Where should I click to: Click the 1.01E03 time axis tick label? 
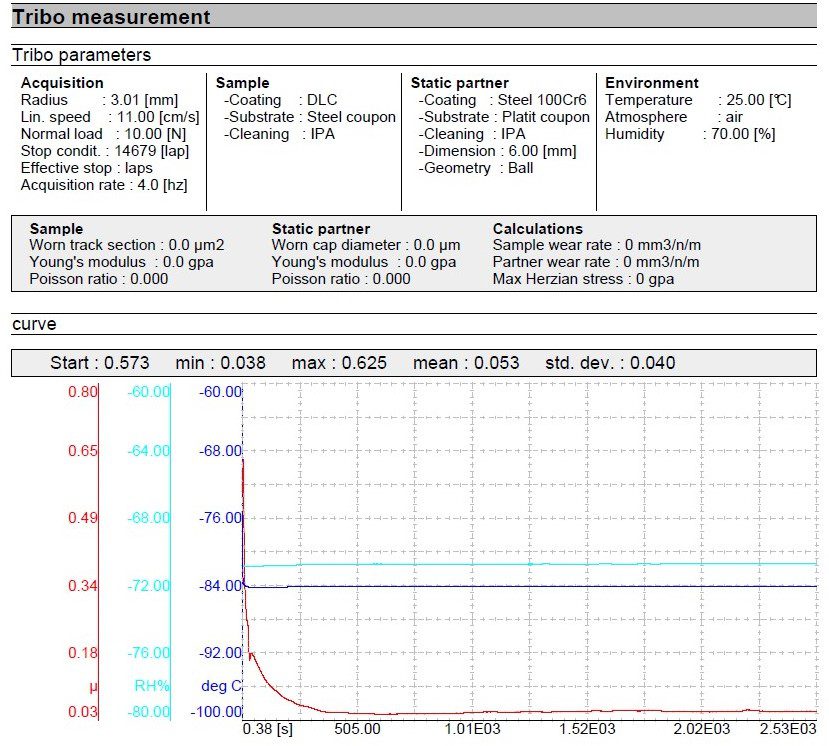click(x=471, y=729)
